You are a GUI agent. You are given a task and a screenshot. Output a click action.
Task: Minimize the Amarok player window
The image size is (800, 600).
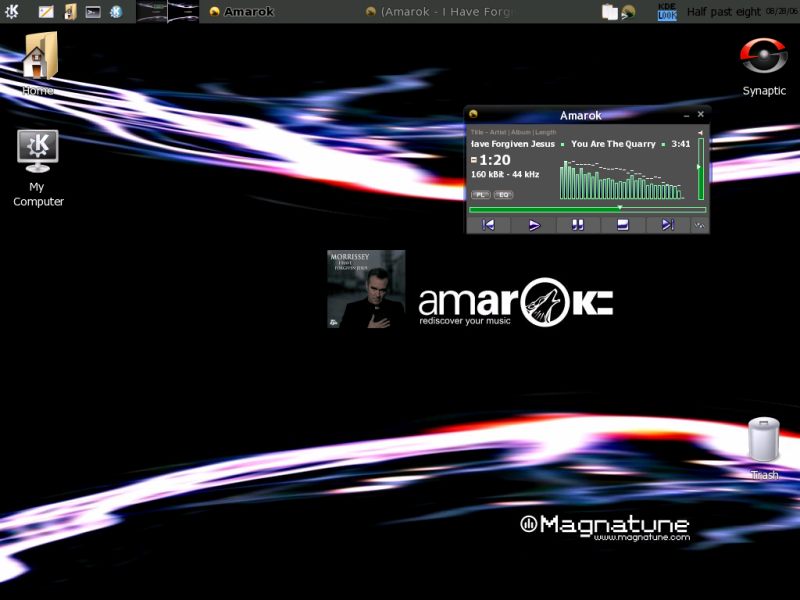click(686, 115)
